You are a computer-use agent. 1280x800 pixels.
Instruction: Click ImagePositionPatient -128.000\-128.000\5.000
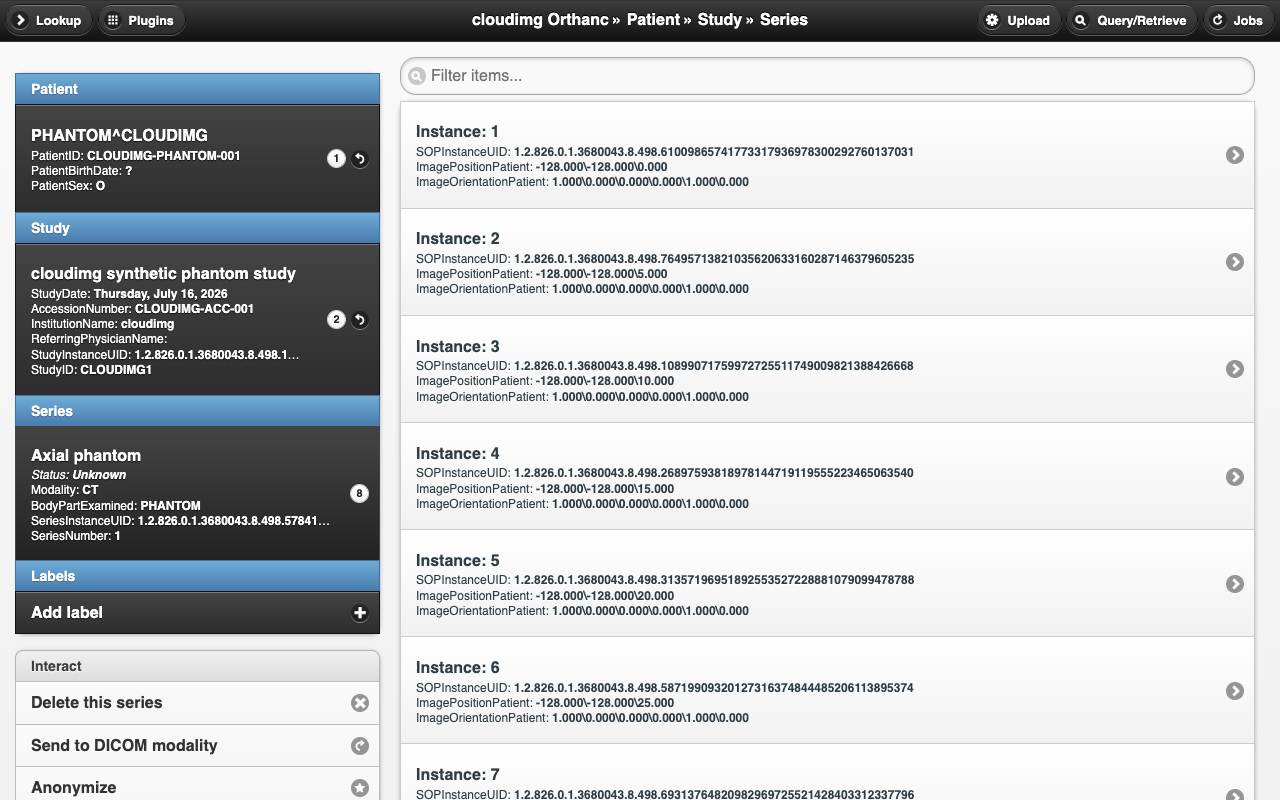coord(542,274)
